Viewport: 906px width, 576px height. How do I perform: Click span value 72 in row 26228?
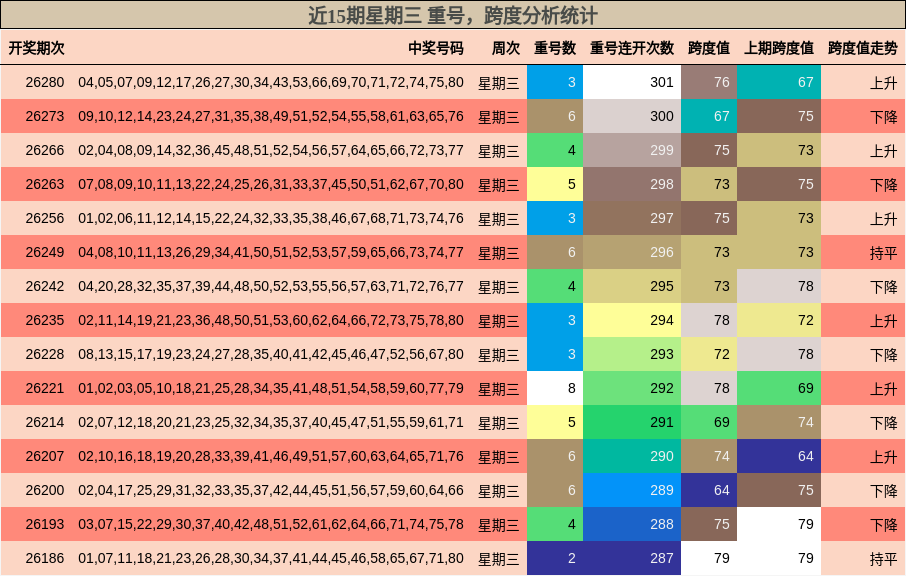709,354
